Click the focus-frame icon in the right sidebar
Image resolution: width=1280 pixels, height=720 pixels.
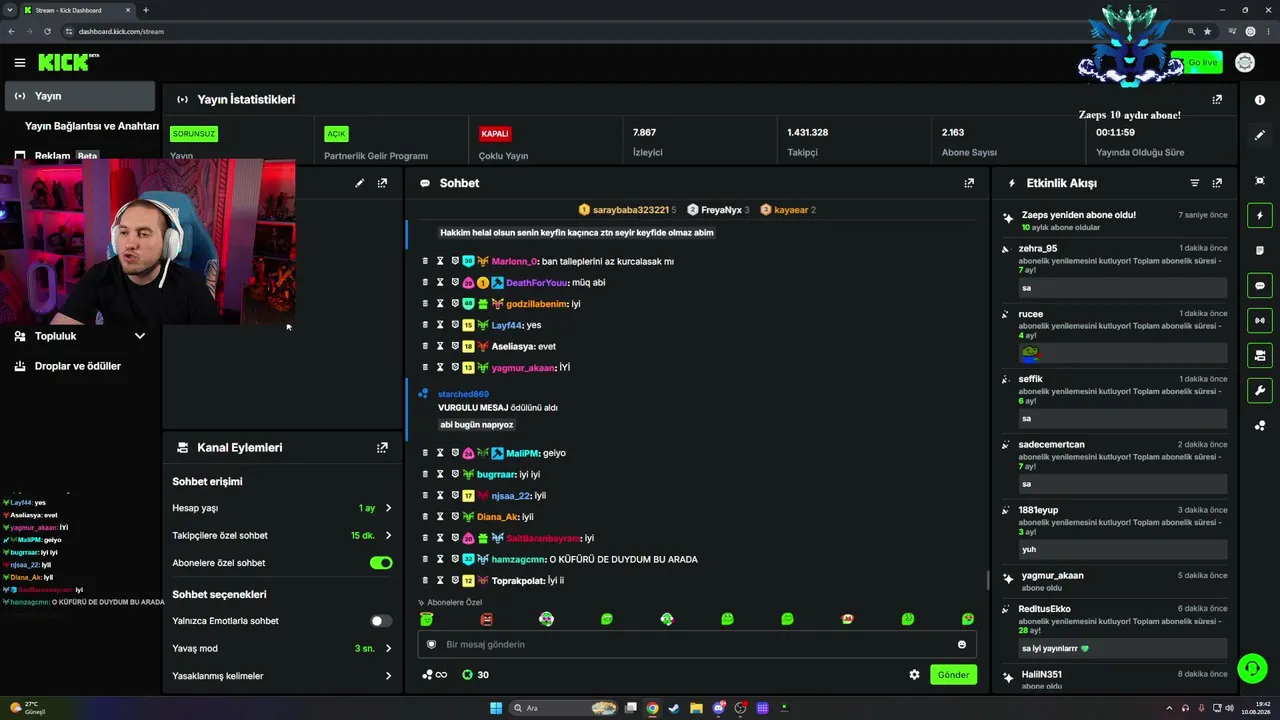tap(1260, 180)
